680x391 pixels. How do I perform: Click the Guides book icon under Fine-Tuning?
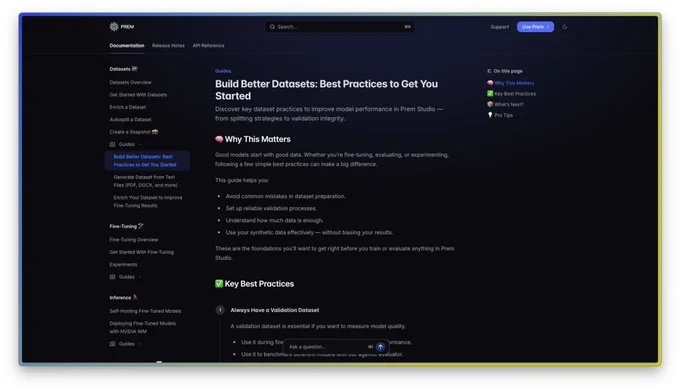pos(112,277)
